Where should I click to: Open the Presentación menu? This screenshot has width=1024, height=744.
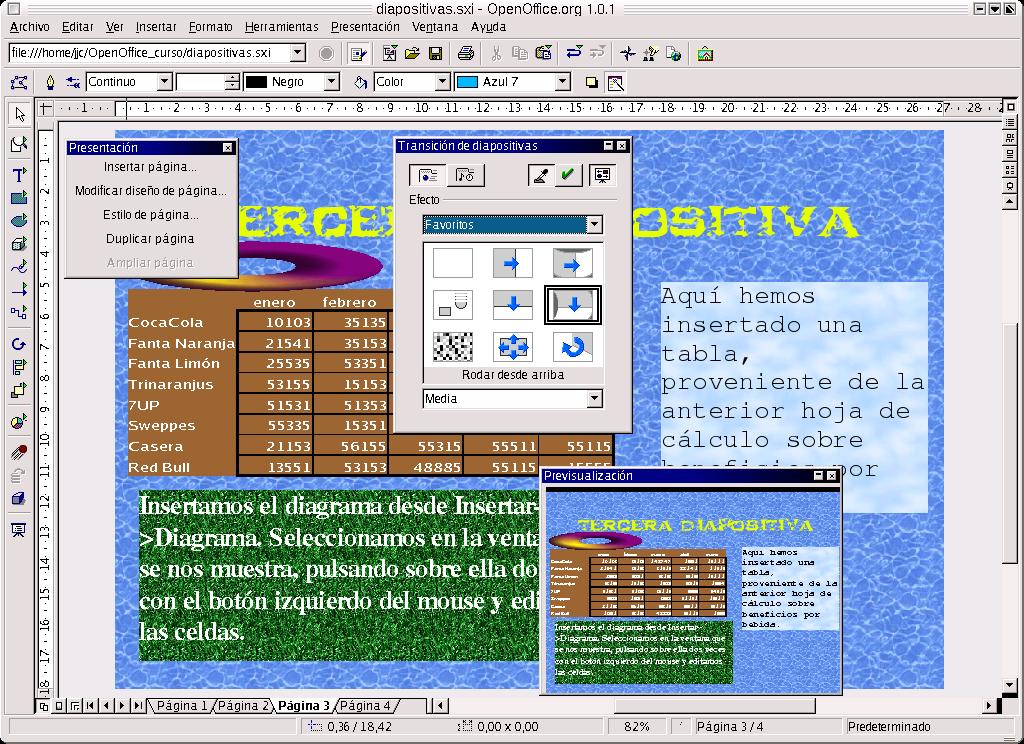coord(365,27)
